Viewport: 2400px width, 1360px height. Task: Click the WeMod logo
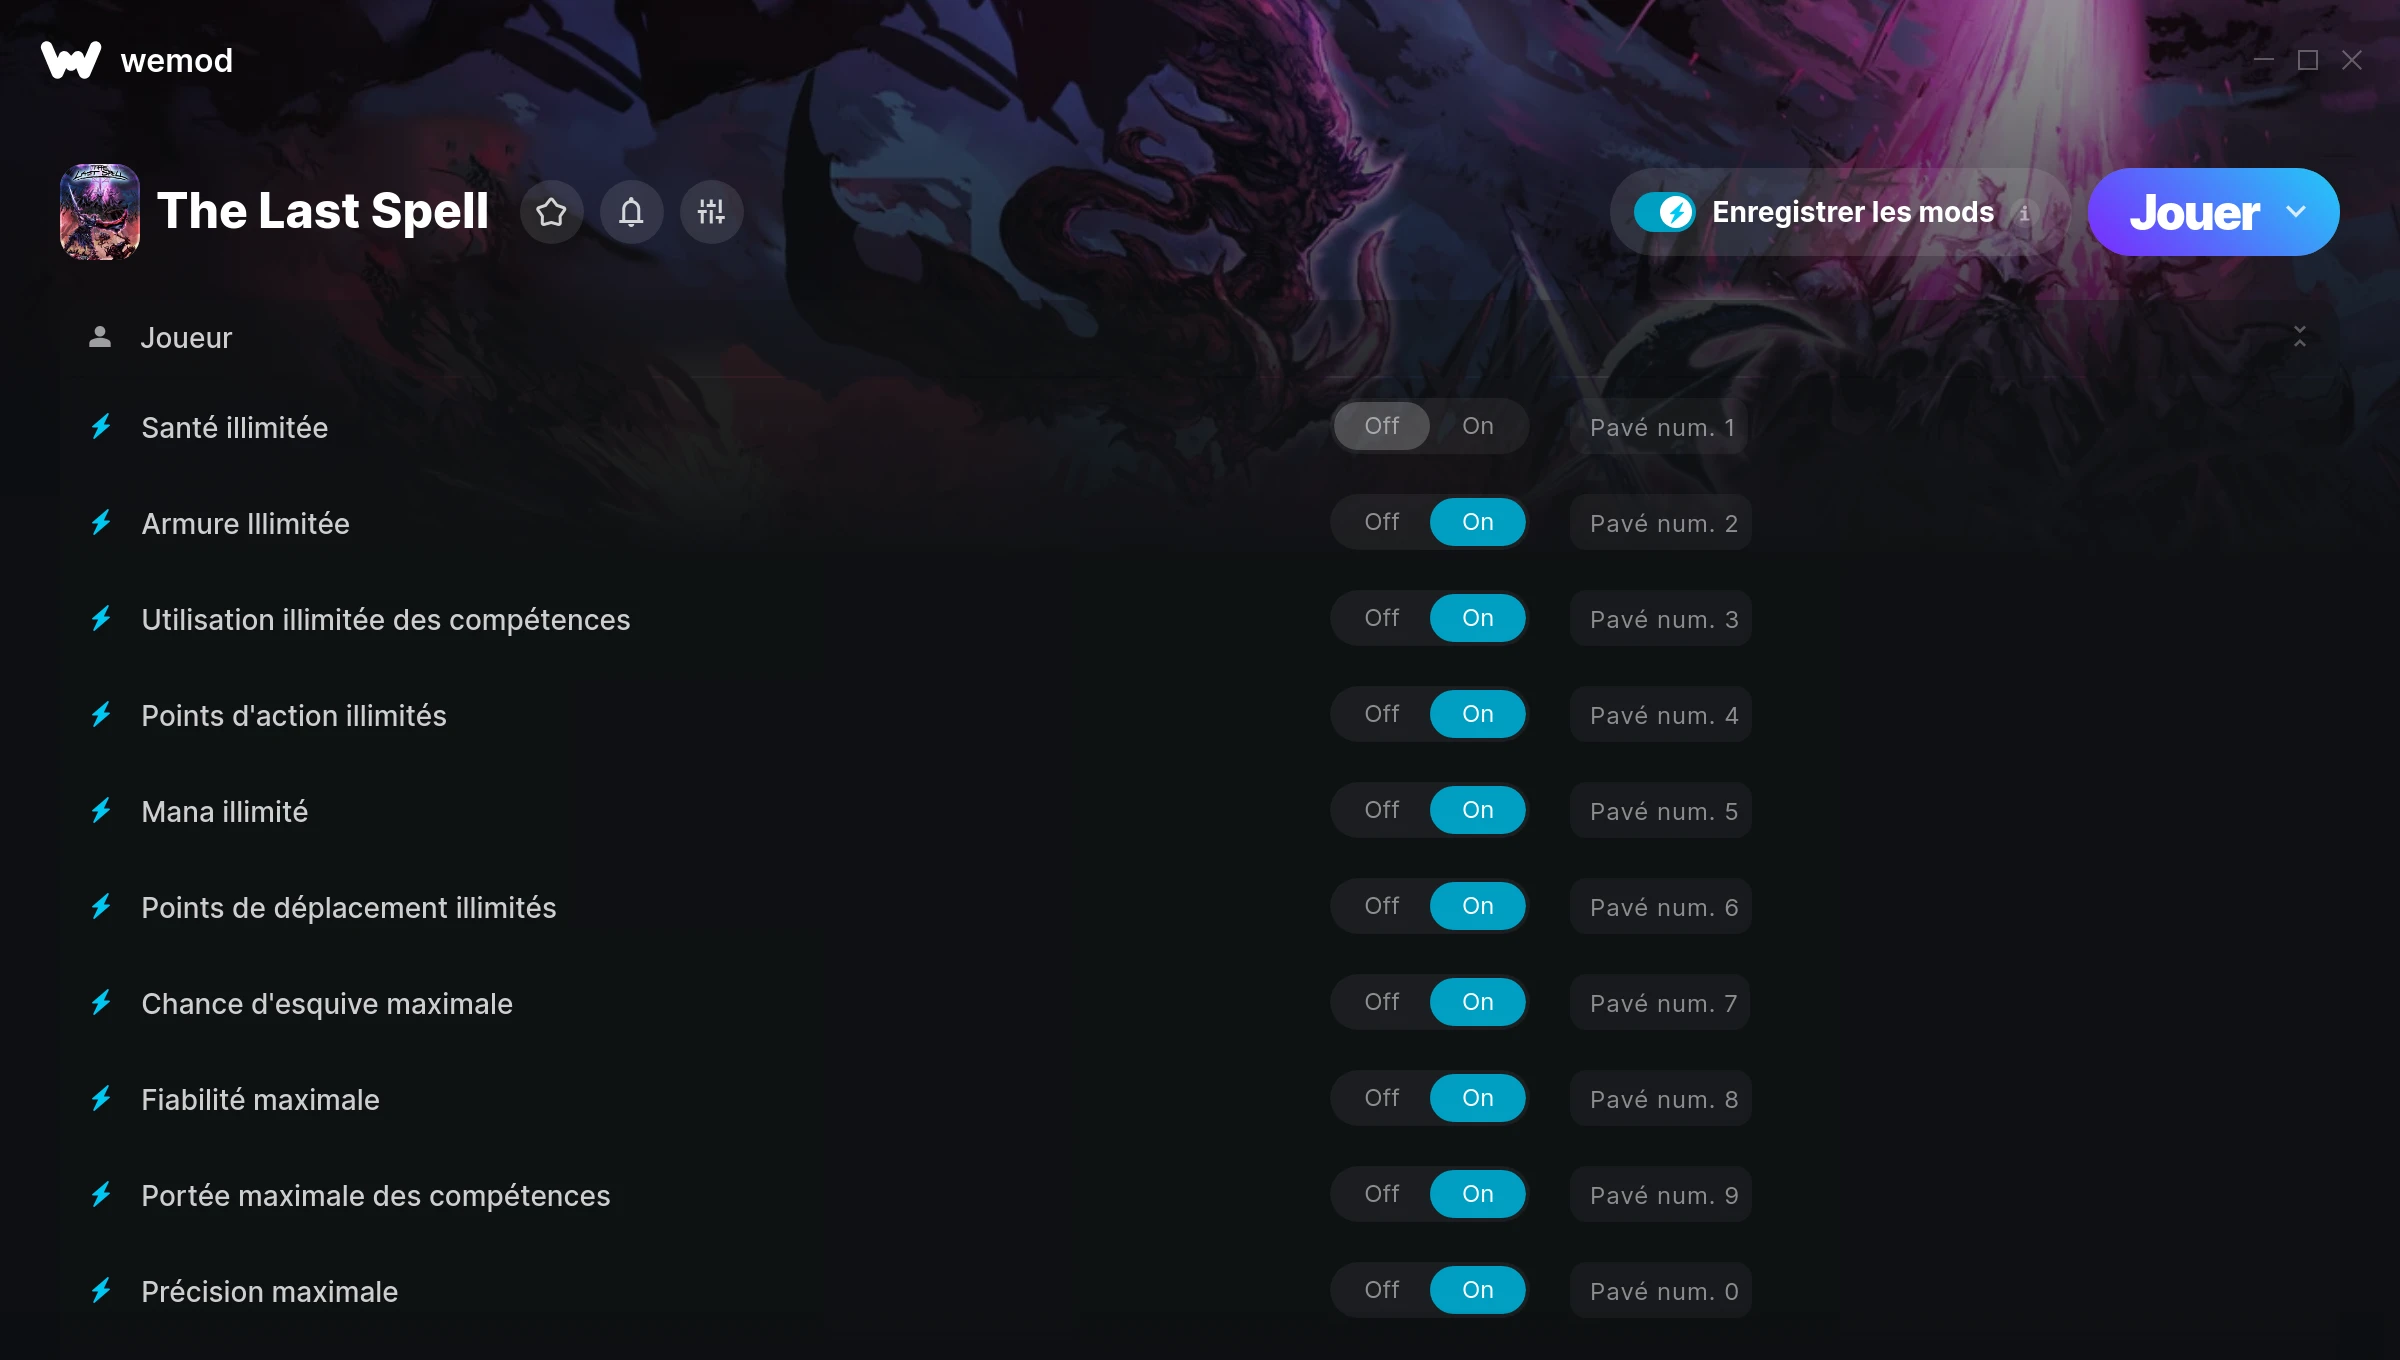pyautogui.click(x=71, y=60)
